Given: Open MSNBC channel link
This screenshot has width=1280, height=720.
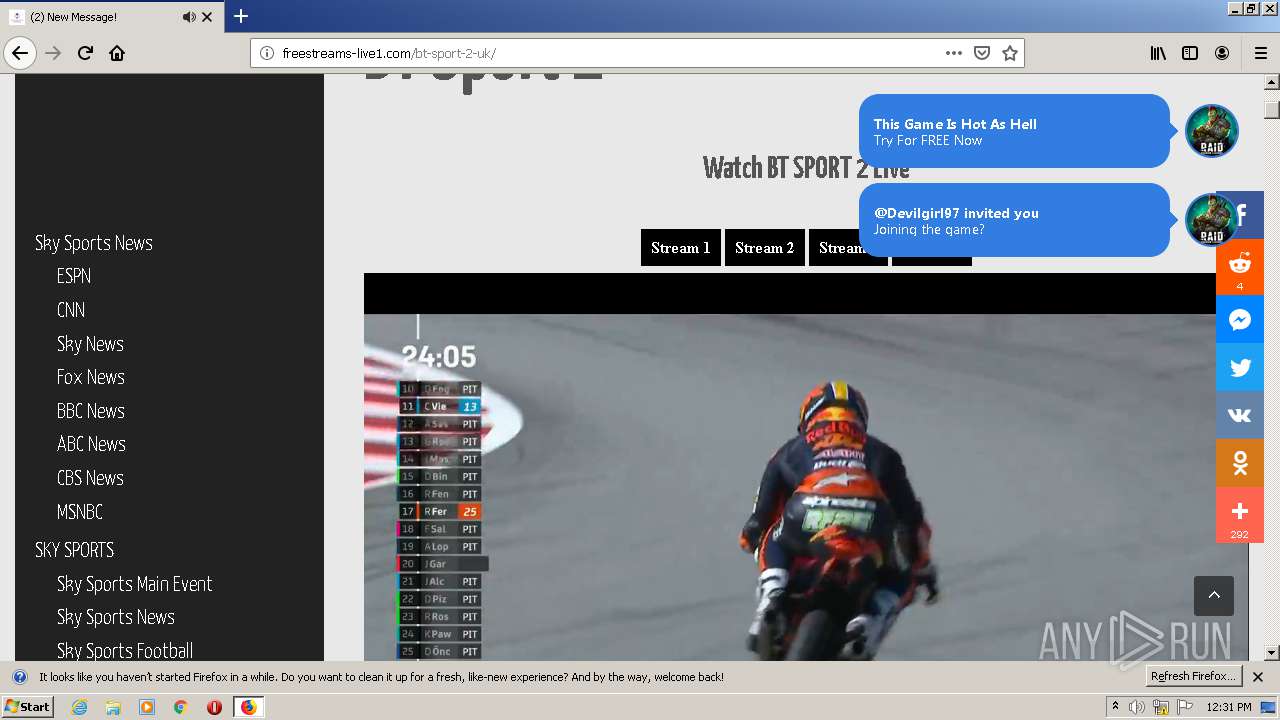Looking at the screenshot, I should pos(80,512).
